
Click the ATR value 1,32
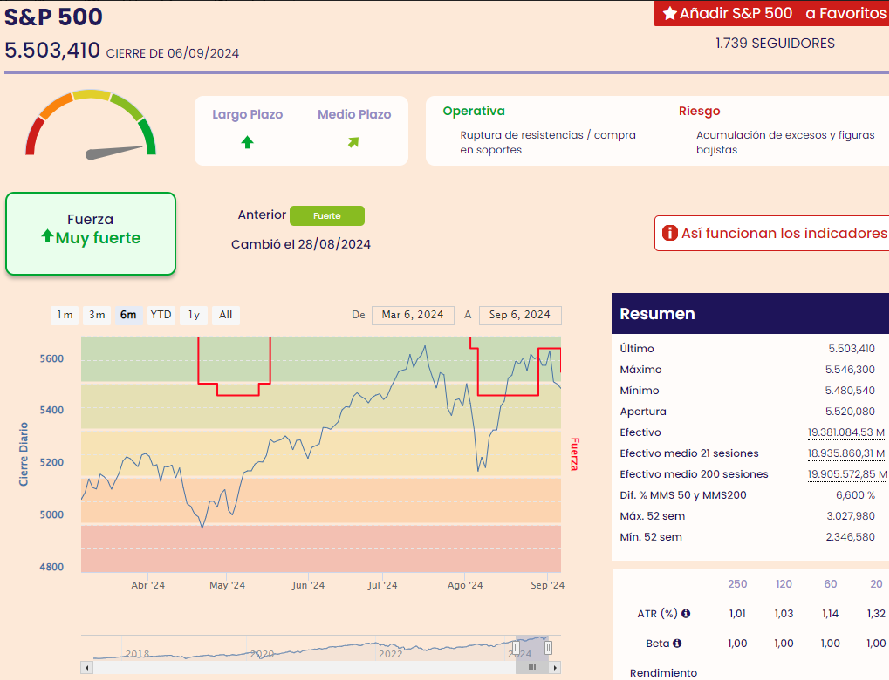876,614
